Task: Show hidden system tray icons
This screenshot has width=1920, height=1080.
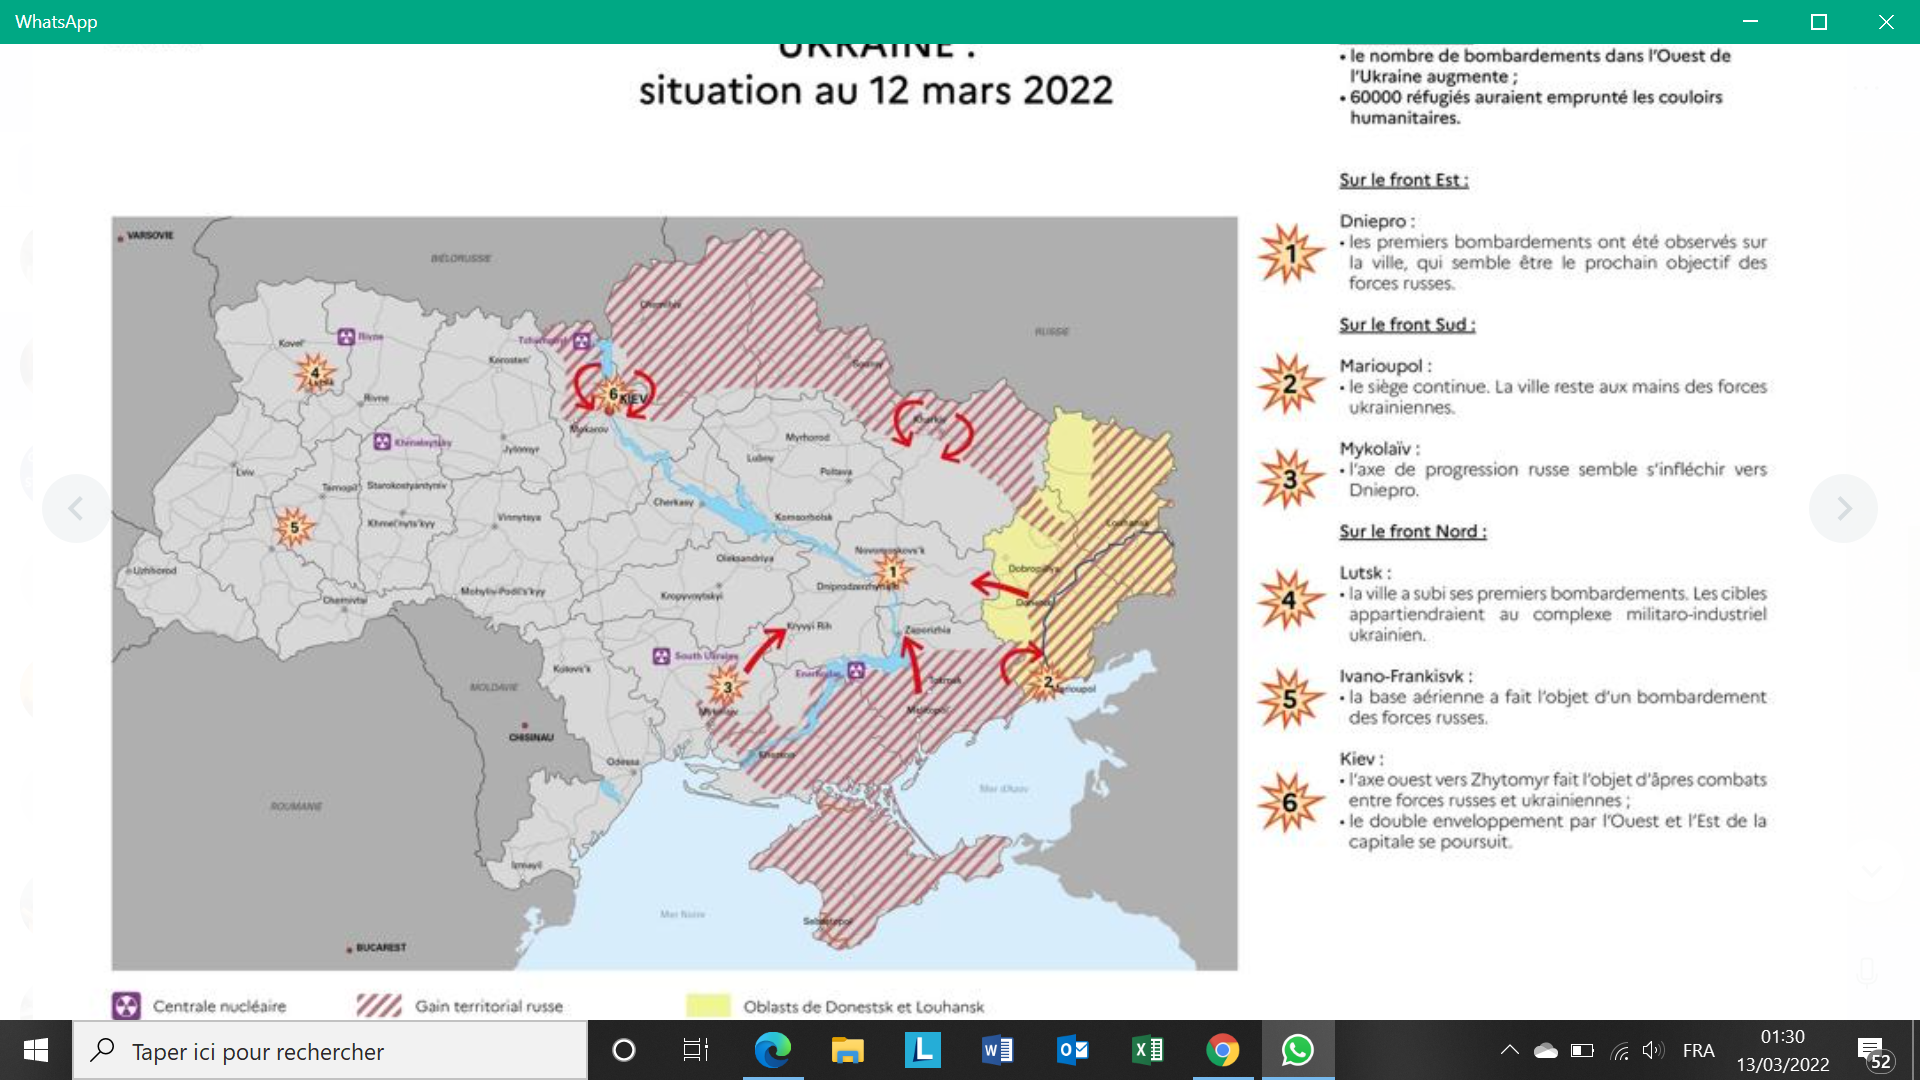Action: click(1510, 1050)
